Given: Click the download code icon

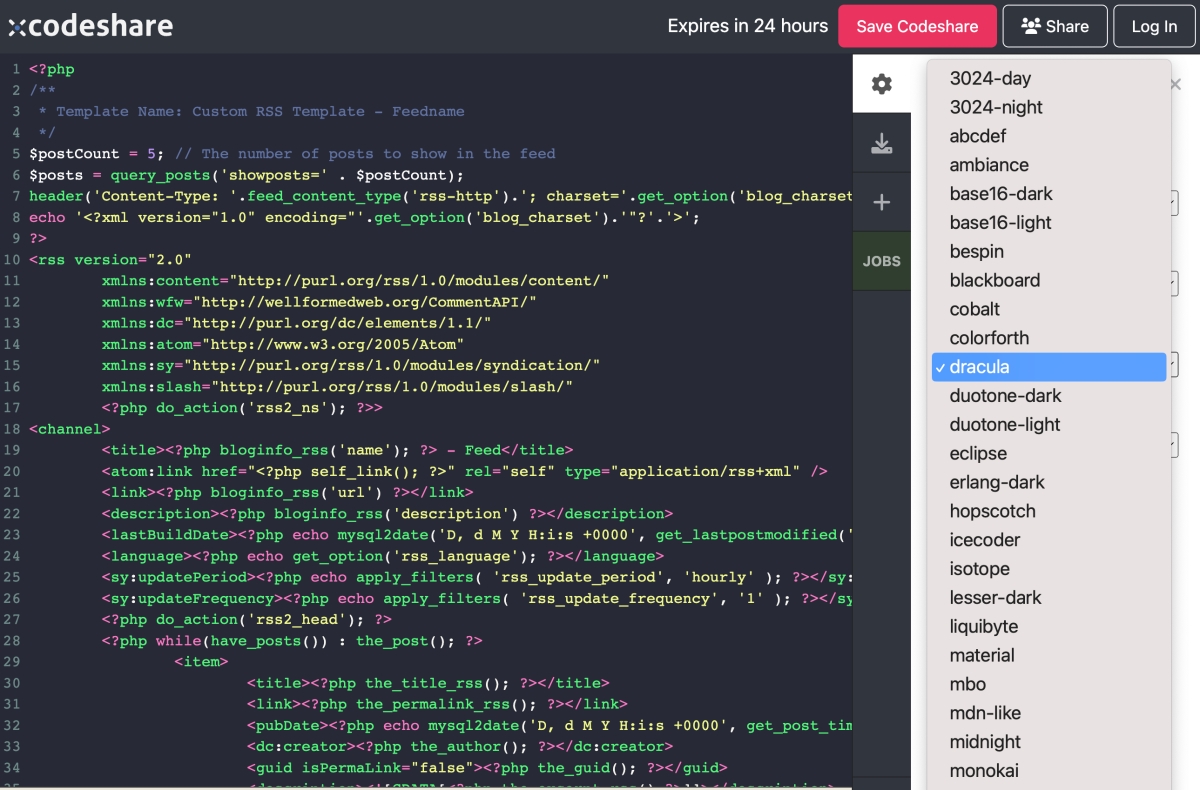Looking at the screenshot, I should (881, 144).
